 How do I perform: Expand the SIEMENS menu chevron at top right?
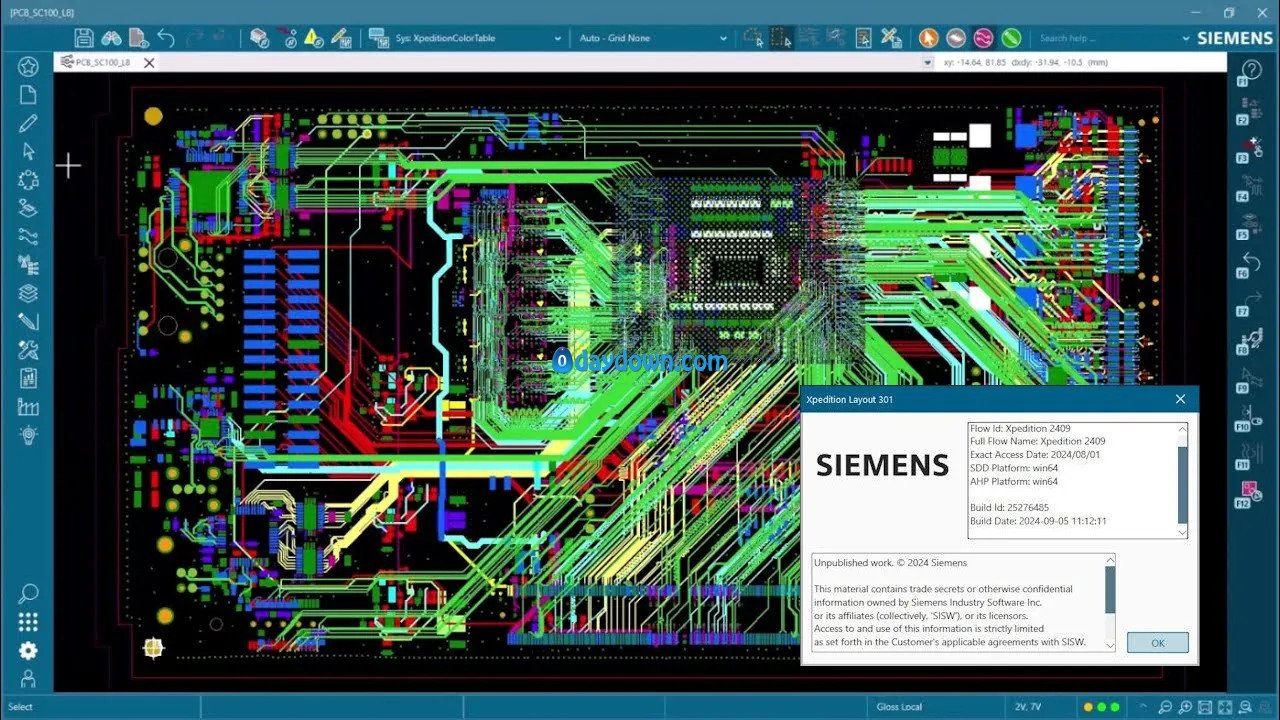1188,38
